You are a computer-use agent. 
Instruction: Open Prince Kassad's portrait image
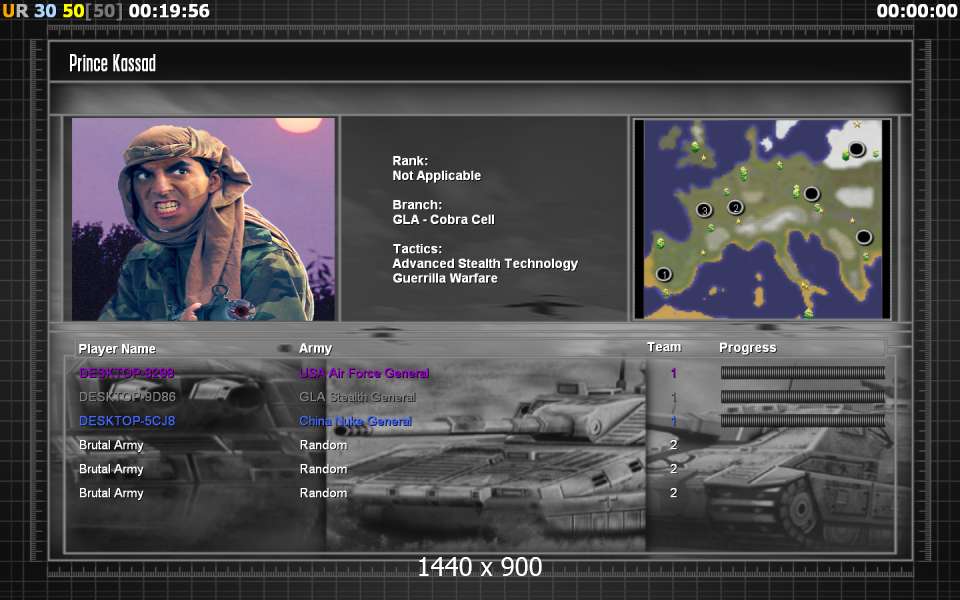point(203,219)
